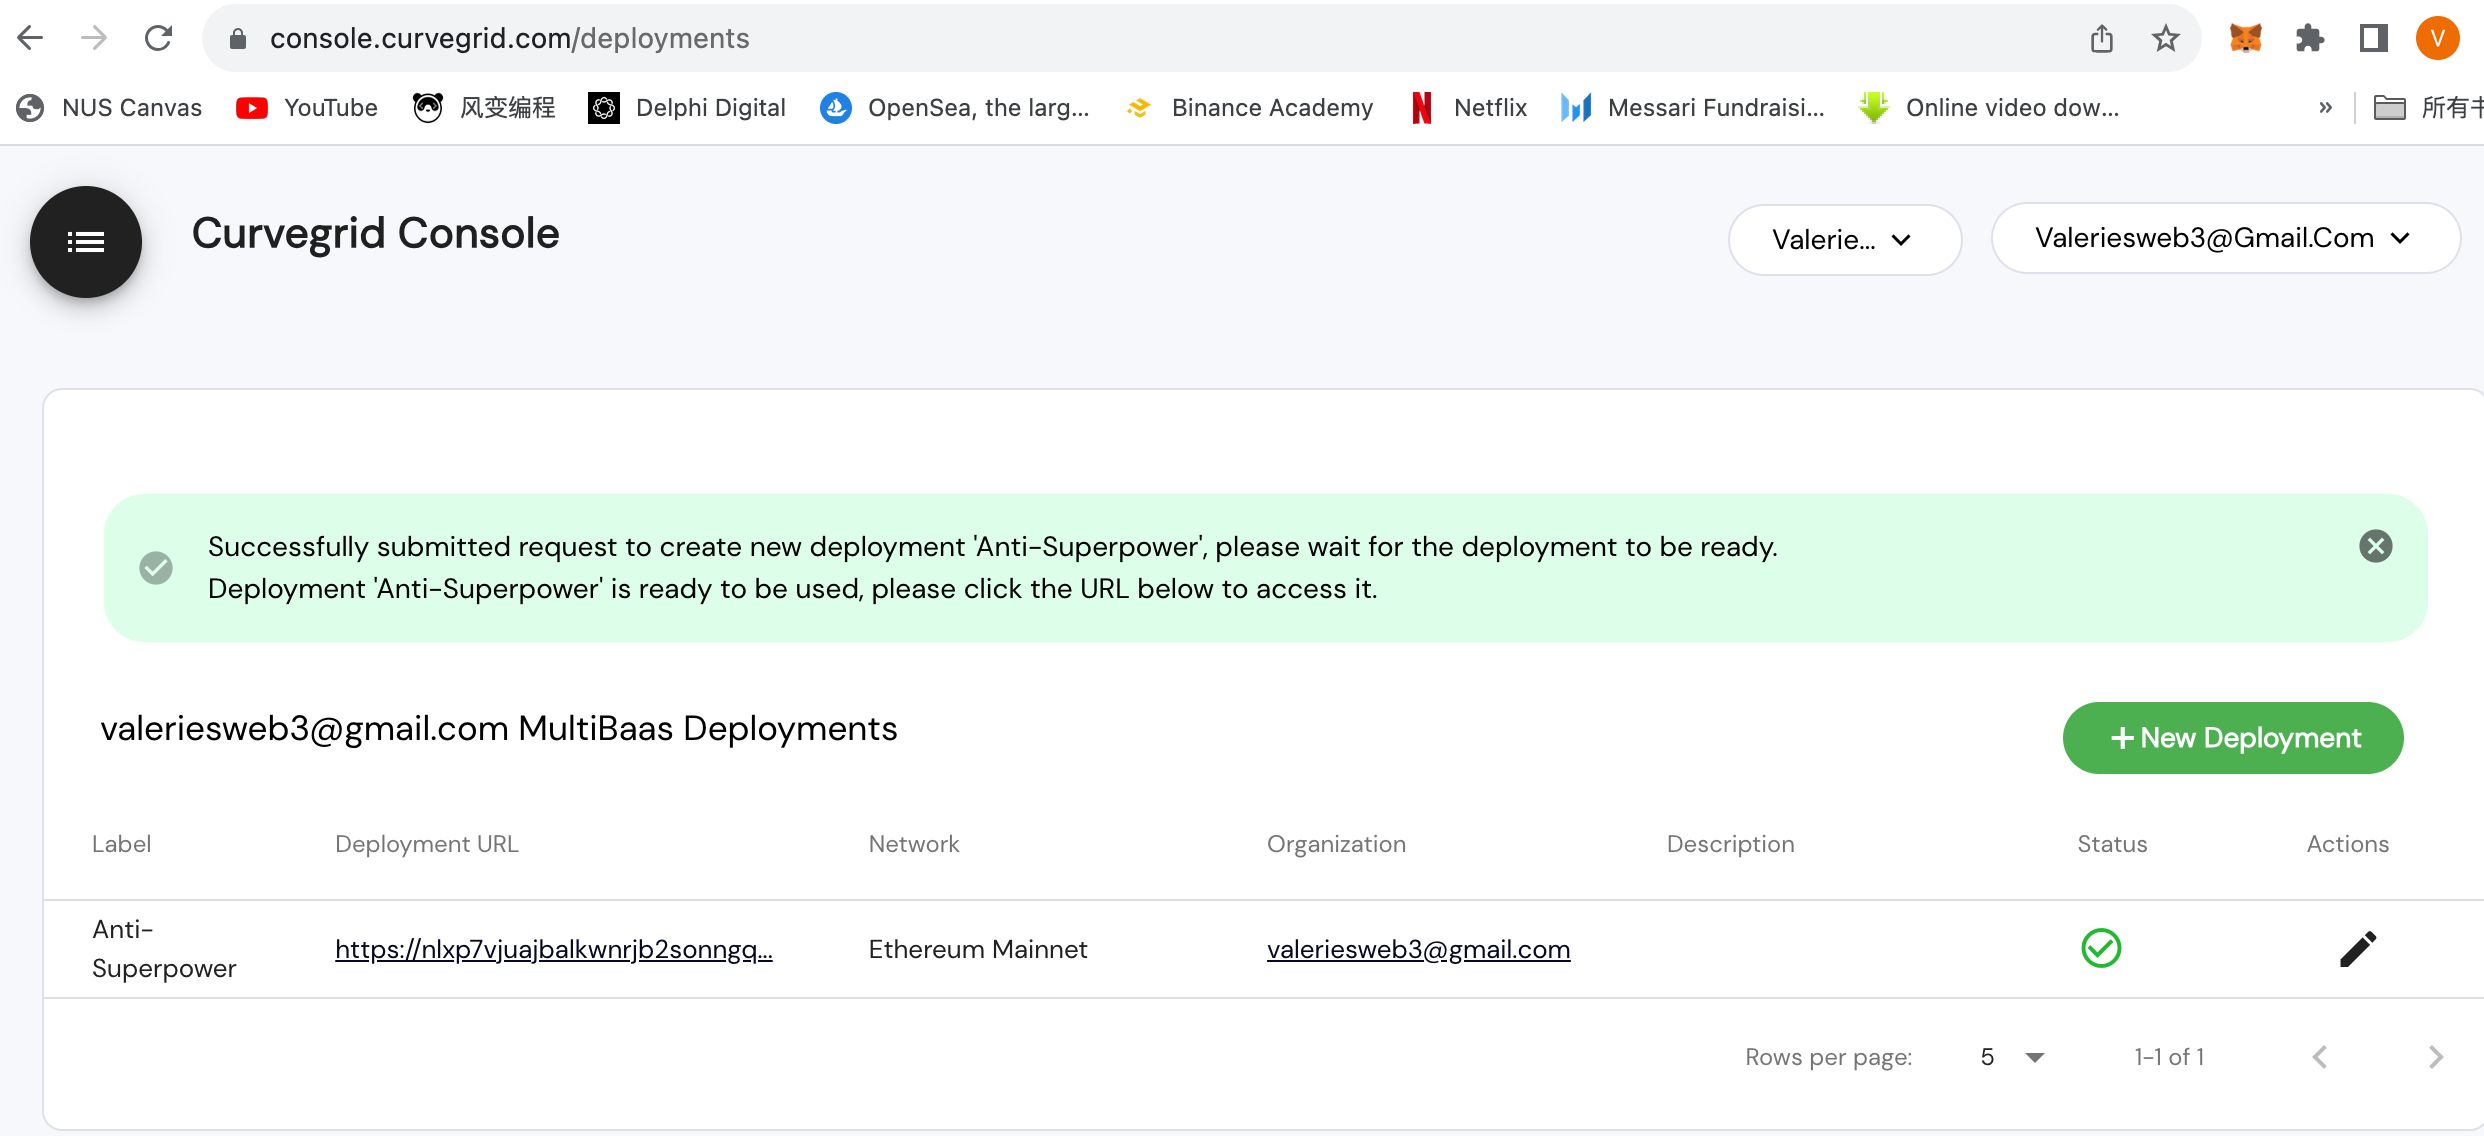Focus the address bar URL

tap(509, 38)
